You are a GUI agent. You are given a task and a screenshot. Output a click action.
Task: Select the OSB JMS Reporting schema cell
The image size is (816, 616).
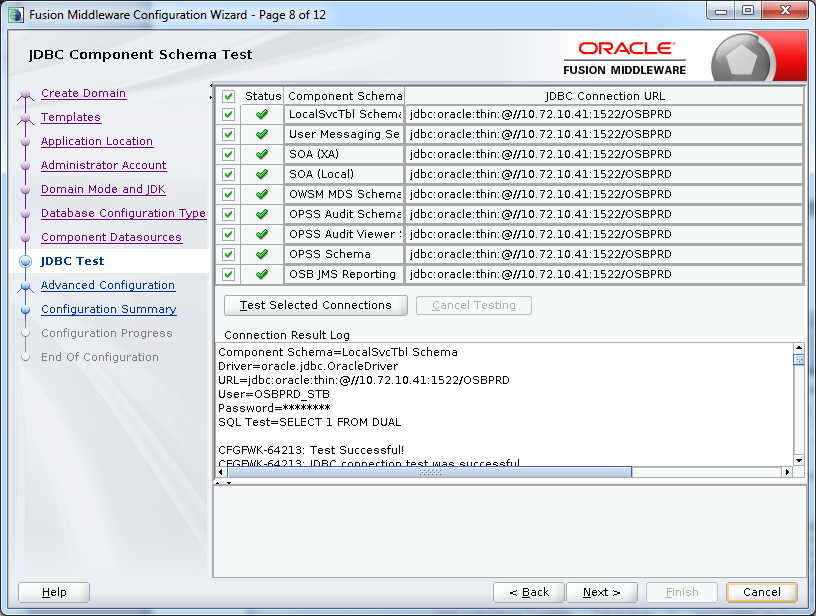[x=345, y=274]
